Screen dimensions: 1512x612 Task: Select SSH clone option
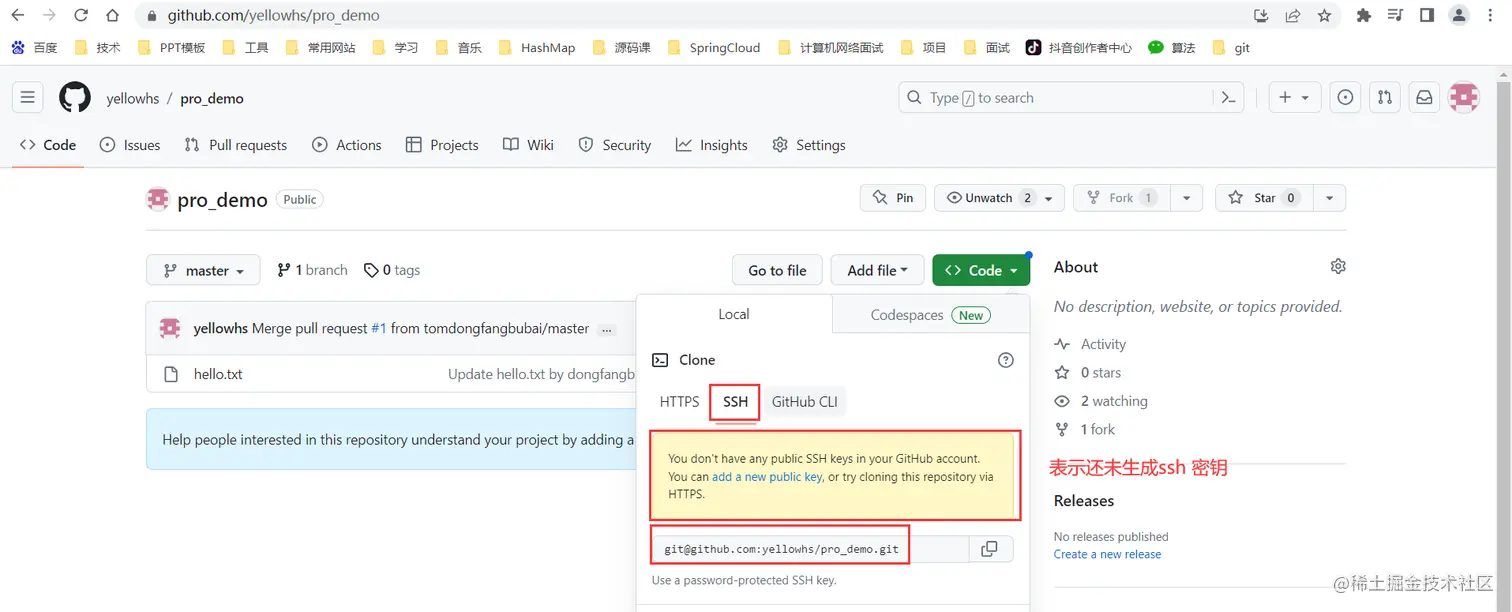tap(735, 401)
